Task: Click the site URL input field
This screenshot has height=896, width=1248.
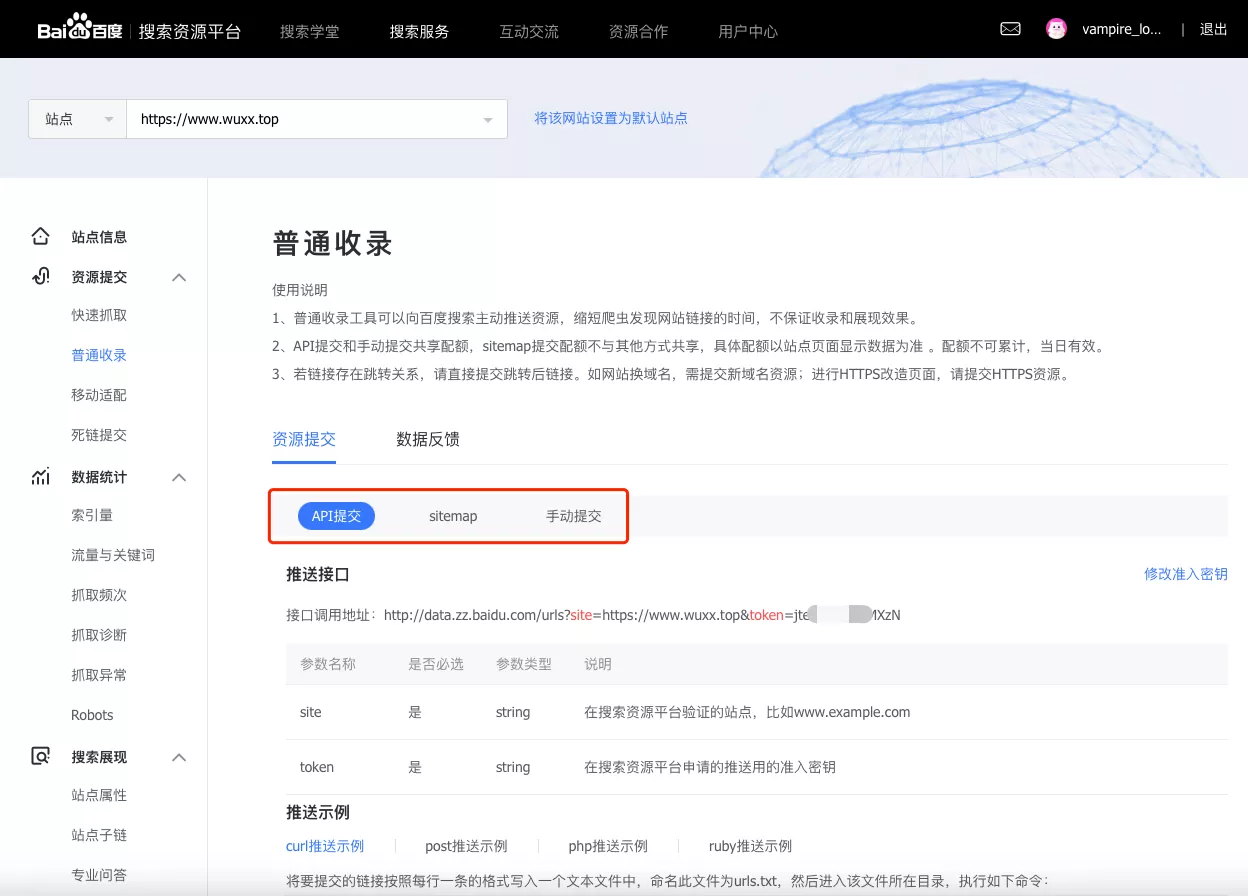Action: point(317,119)
